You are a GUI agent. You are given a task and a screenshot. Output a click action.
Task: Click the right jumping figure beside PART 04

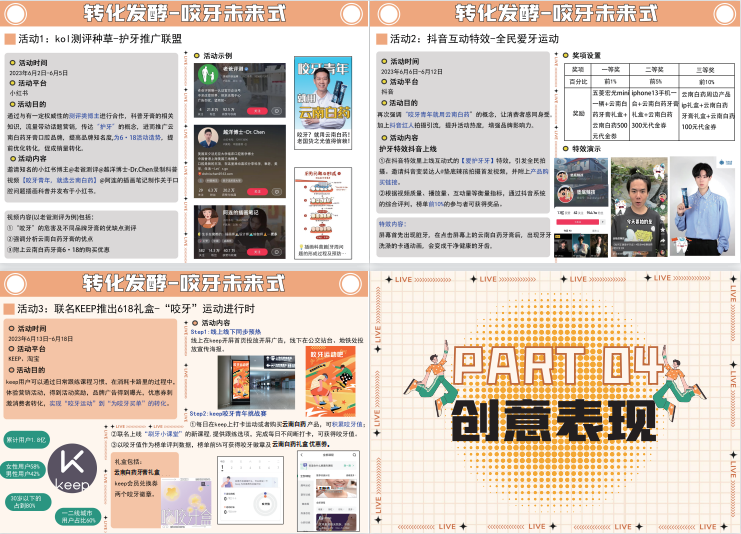point(681,383)
